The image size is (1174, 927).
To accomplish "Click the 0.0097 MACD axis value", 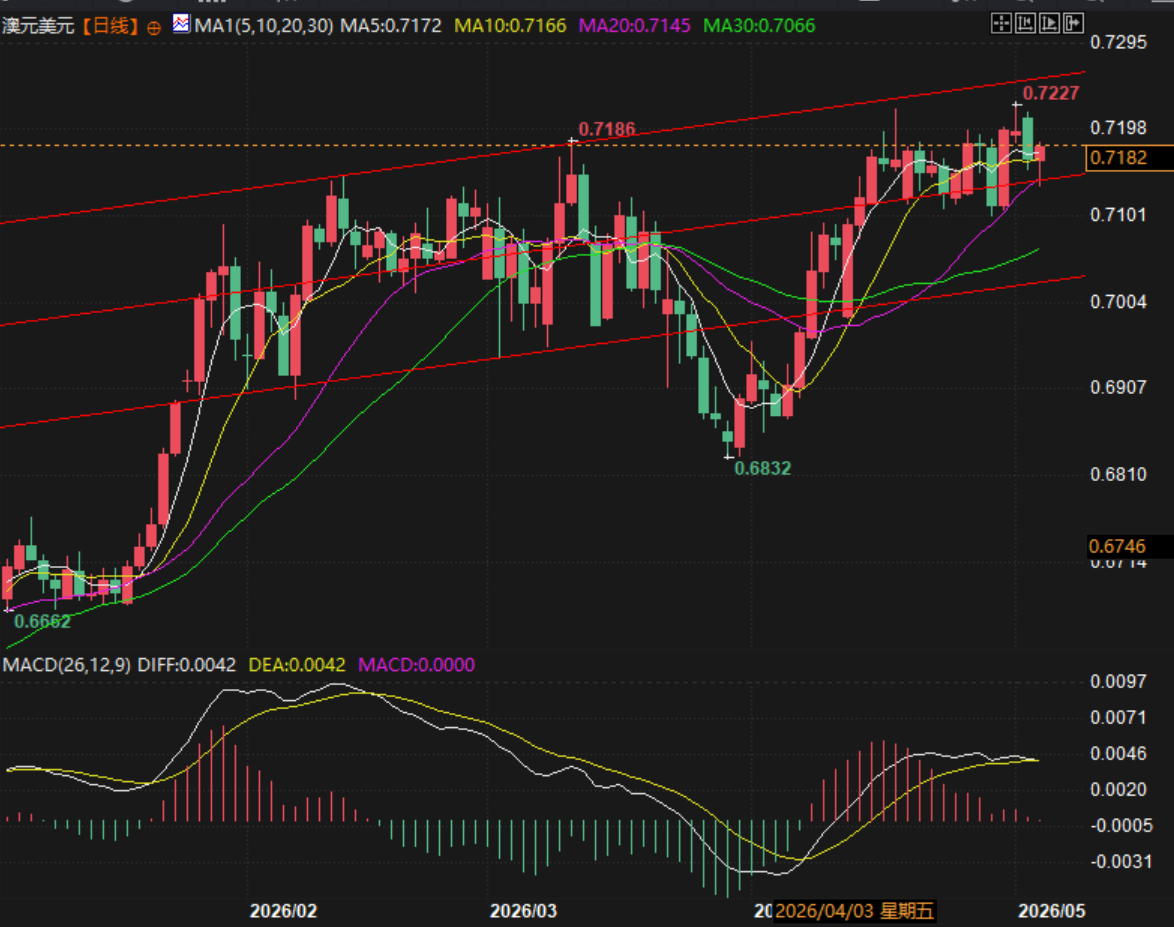I will click(1118, 681).
